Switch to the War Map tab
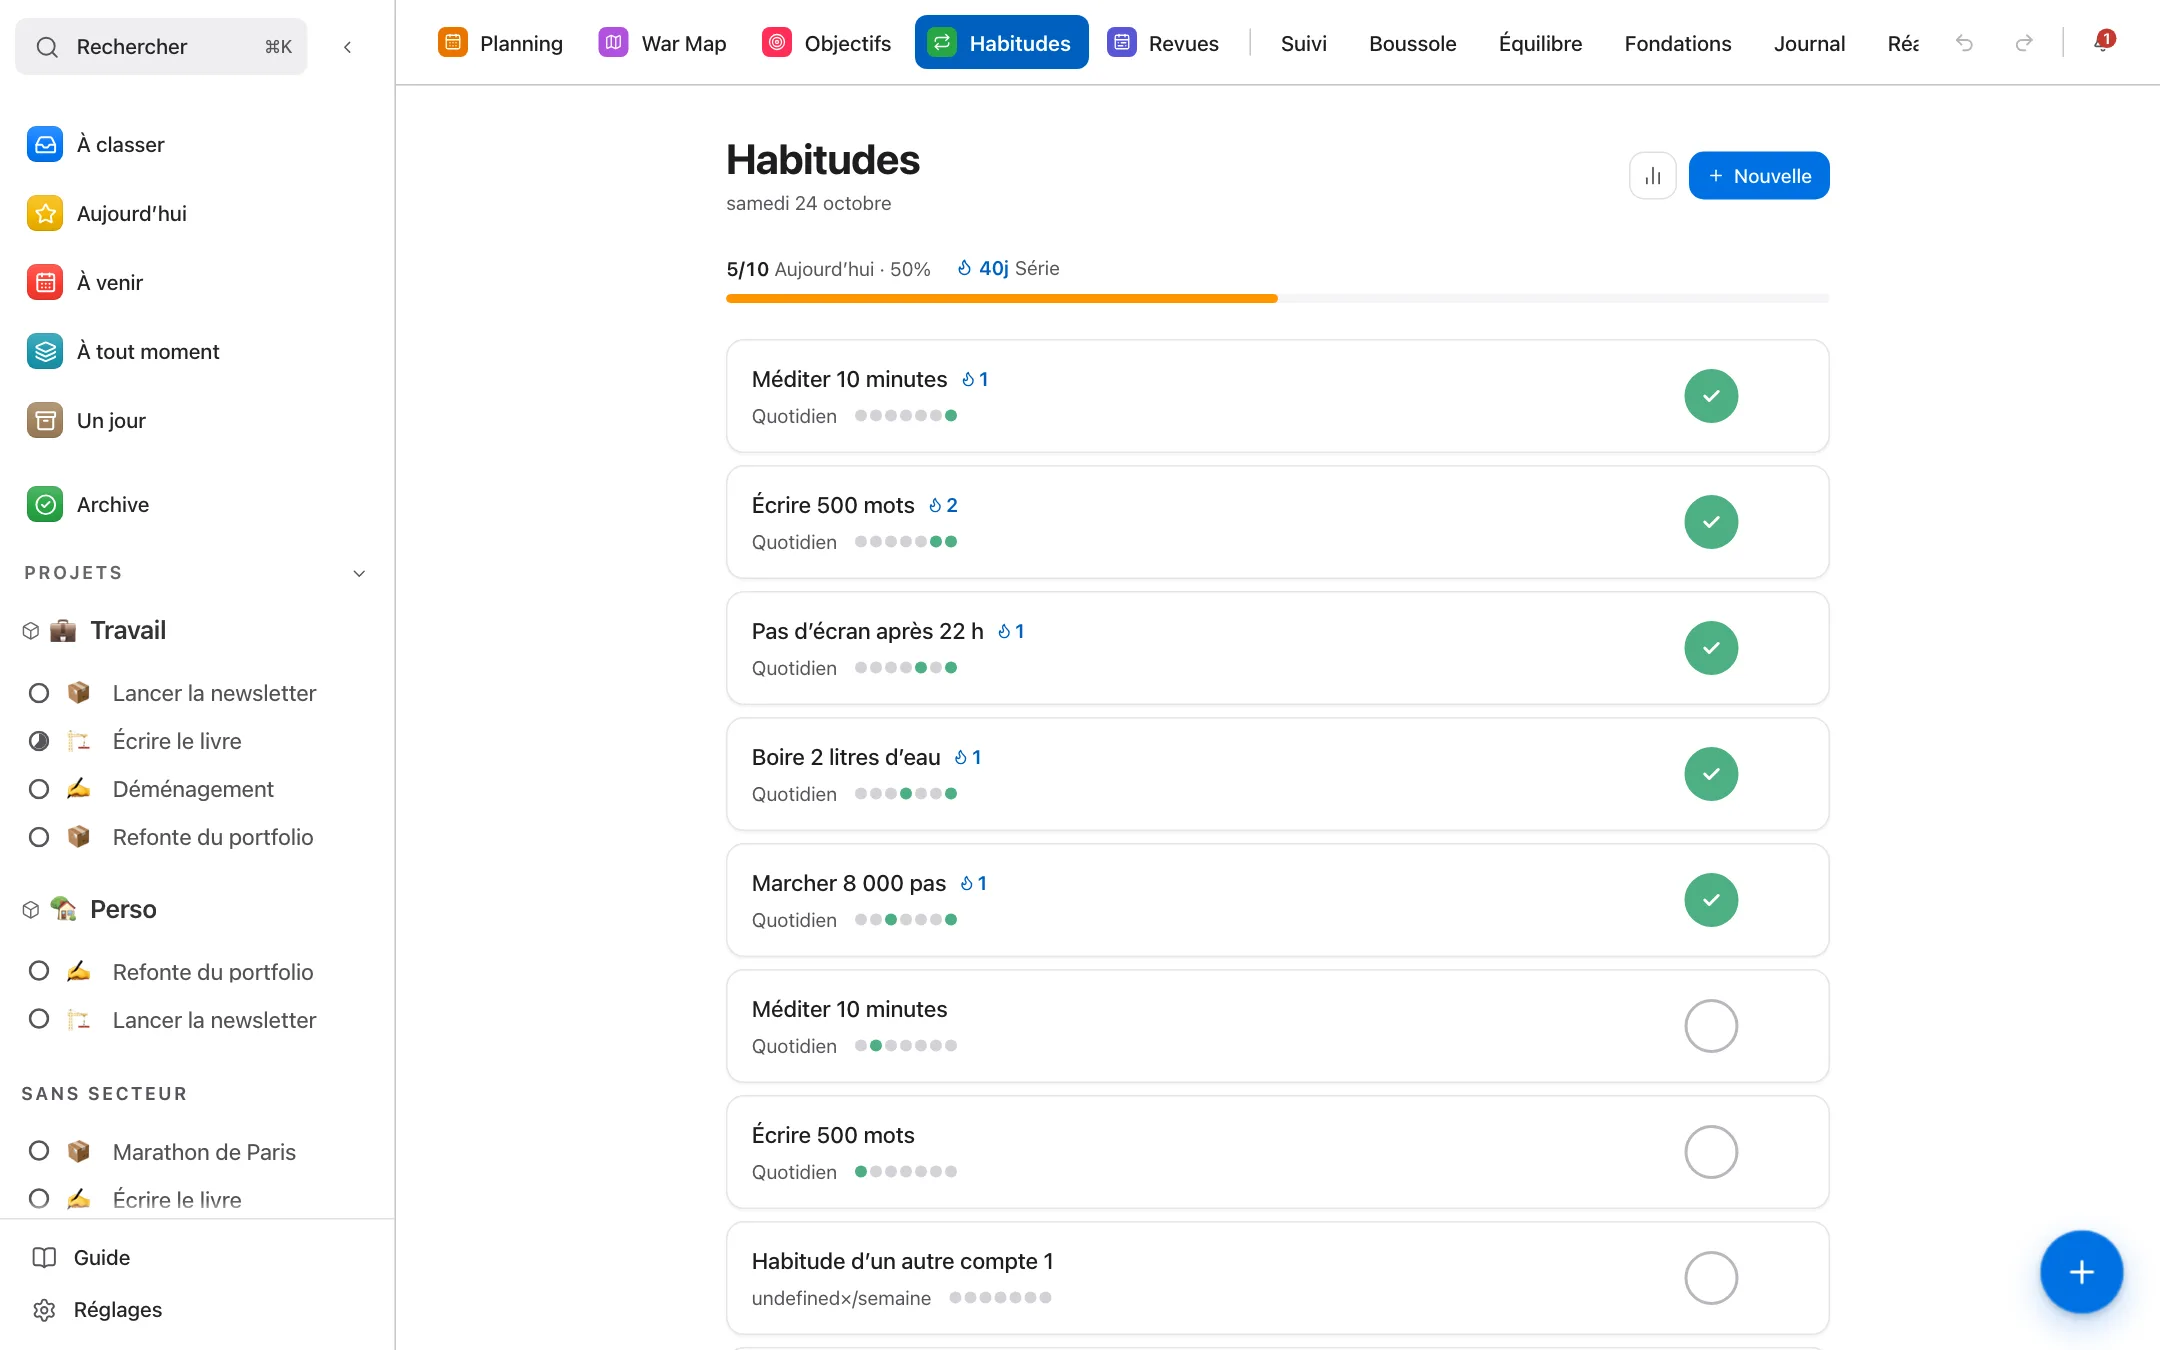Viewport: 2160px width, 1350px height. 663,43
